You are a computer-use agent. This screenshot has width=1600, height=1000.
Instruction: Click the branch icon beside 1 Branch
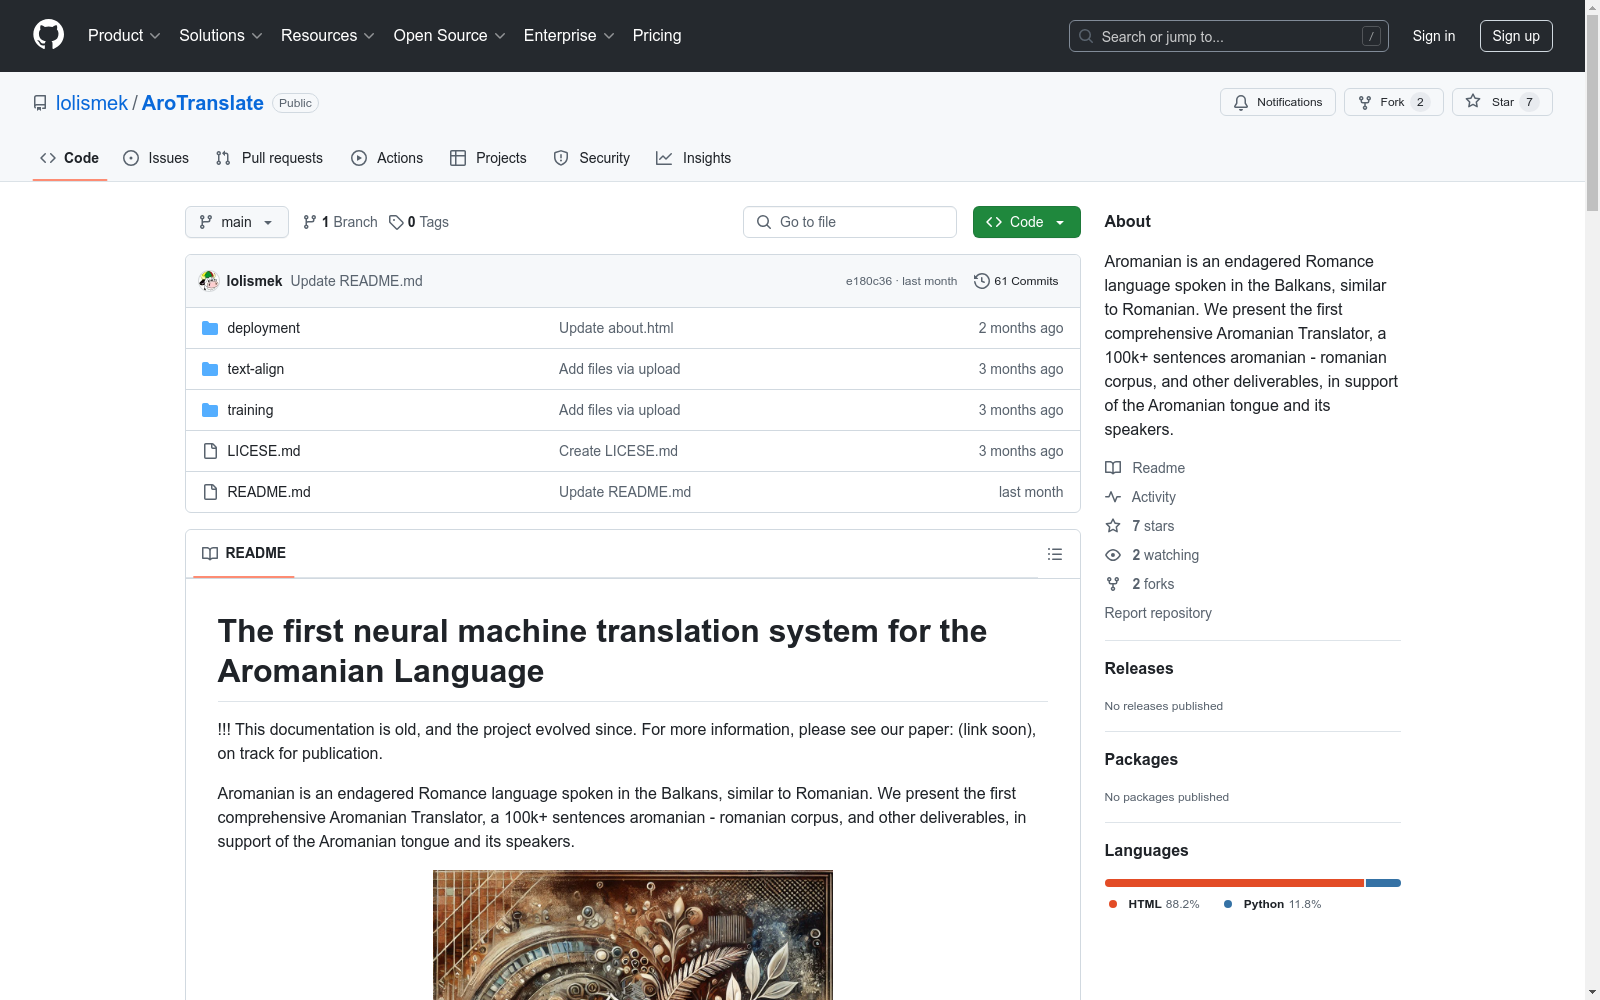(310, 222)
